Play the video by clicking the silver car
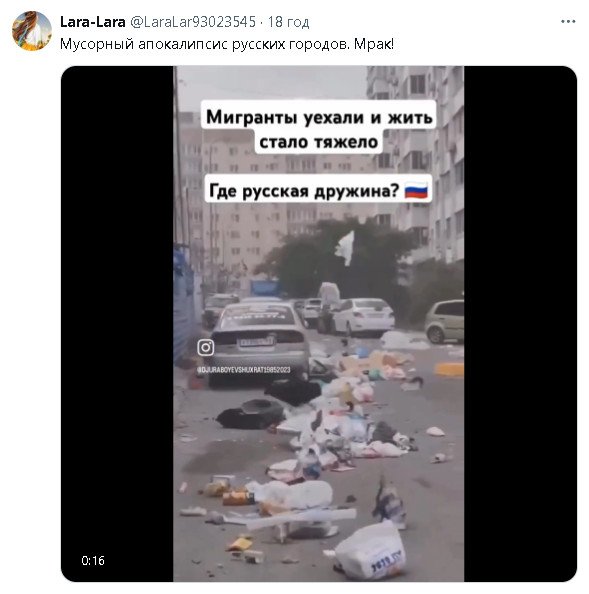This screenshot has height=594, width=589. [260, 341]
